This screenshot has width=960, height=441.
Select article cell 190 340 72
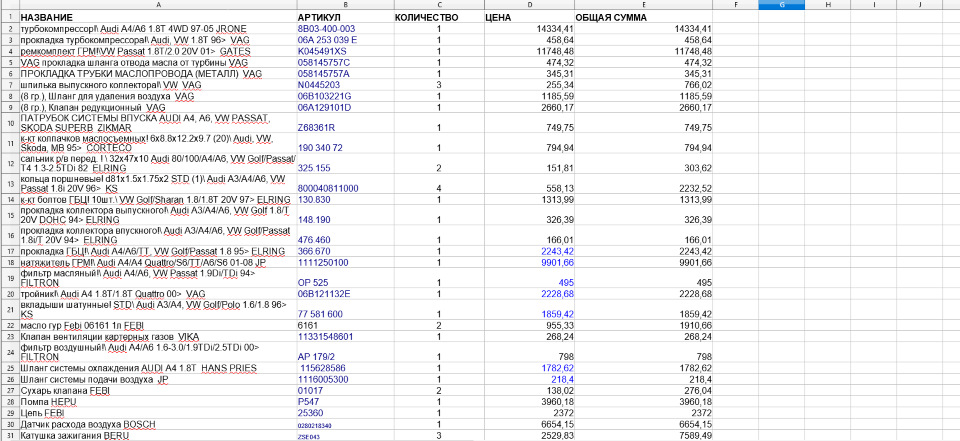pyautogui.click(x=345, y=143)
